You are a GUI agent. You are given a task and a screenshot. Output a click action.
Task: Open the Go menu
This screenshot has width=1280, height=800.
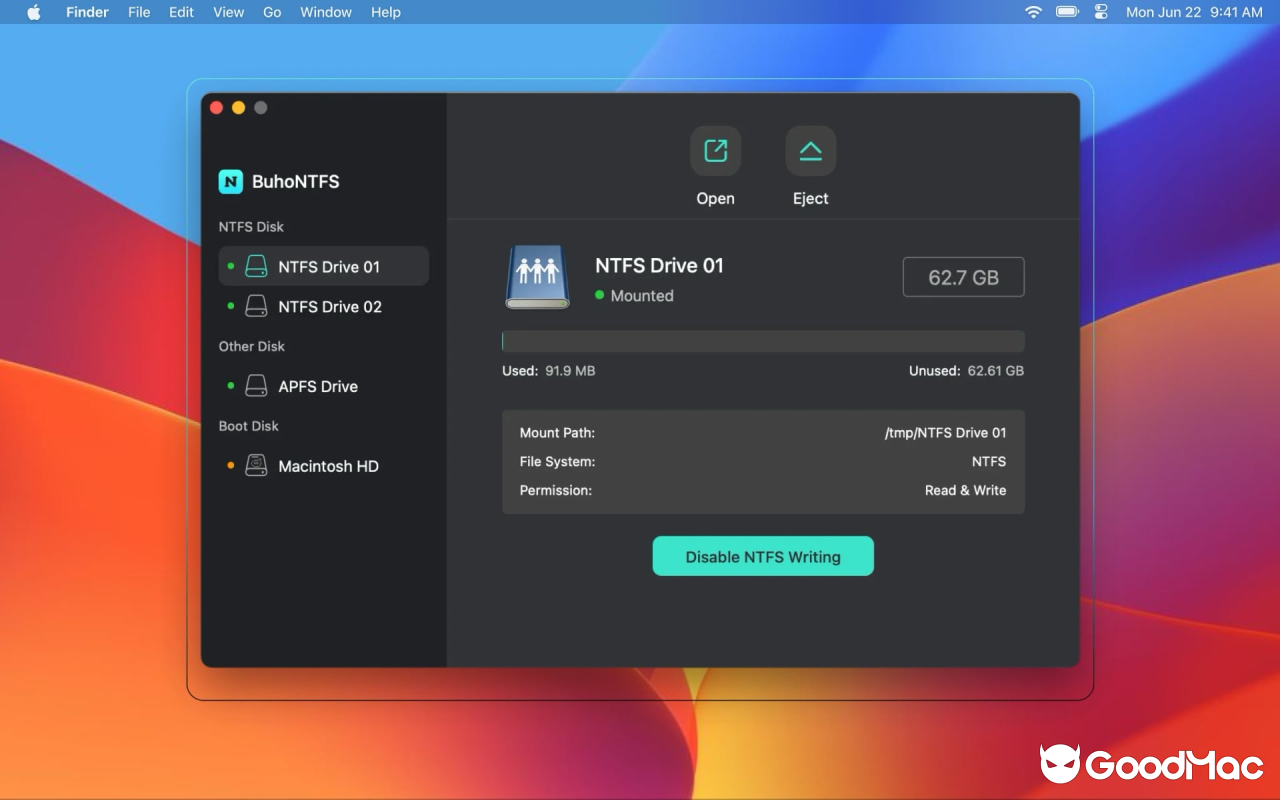(272, 12)
